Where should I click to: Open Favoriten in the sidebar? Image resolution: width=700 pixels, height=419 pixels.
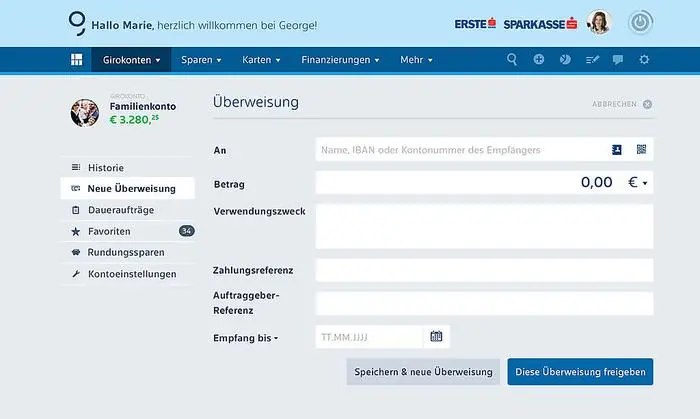(128, 231)
